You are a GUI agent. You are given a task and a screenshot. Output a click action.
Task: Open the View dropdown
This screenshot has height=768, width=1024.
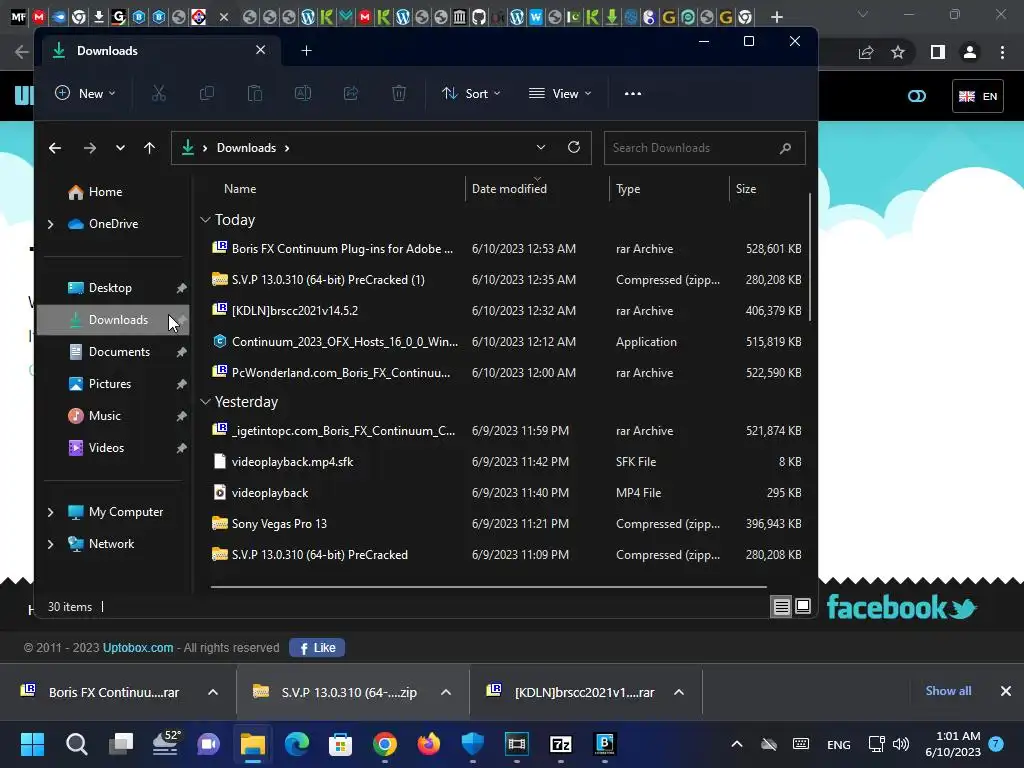pos(560,93)
